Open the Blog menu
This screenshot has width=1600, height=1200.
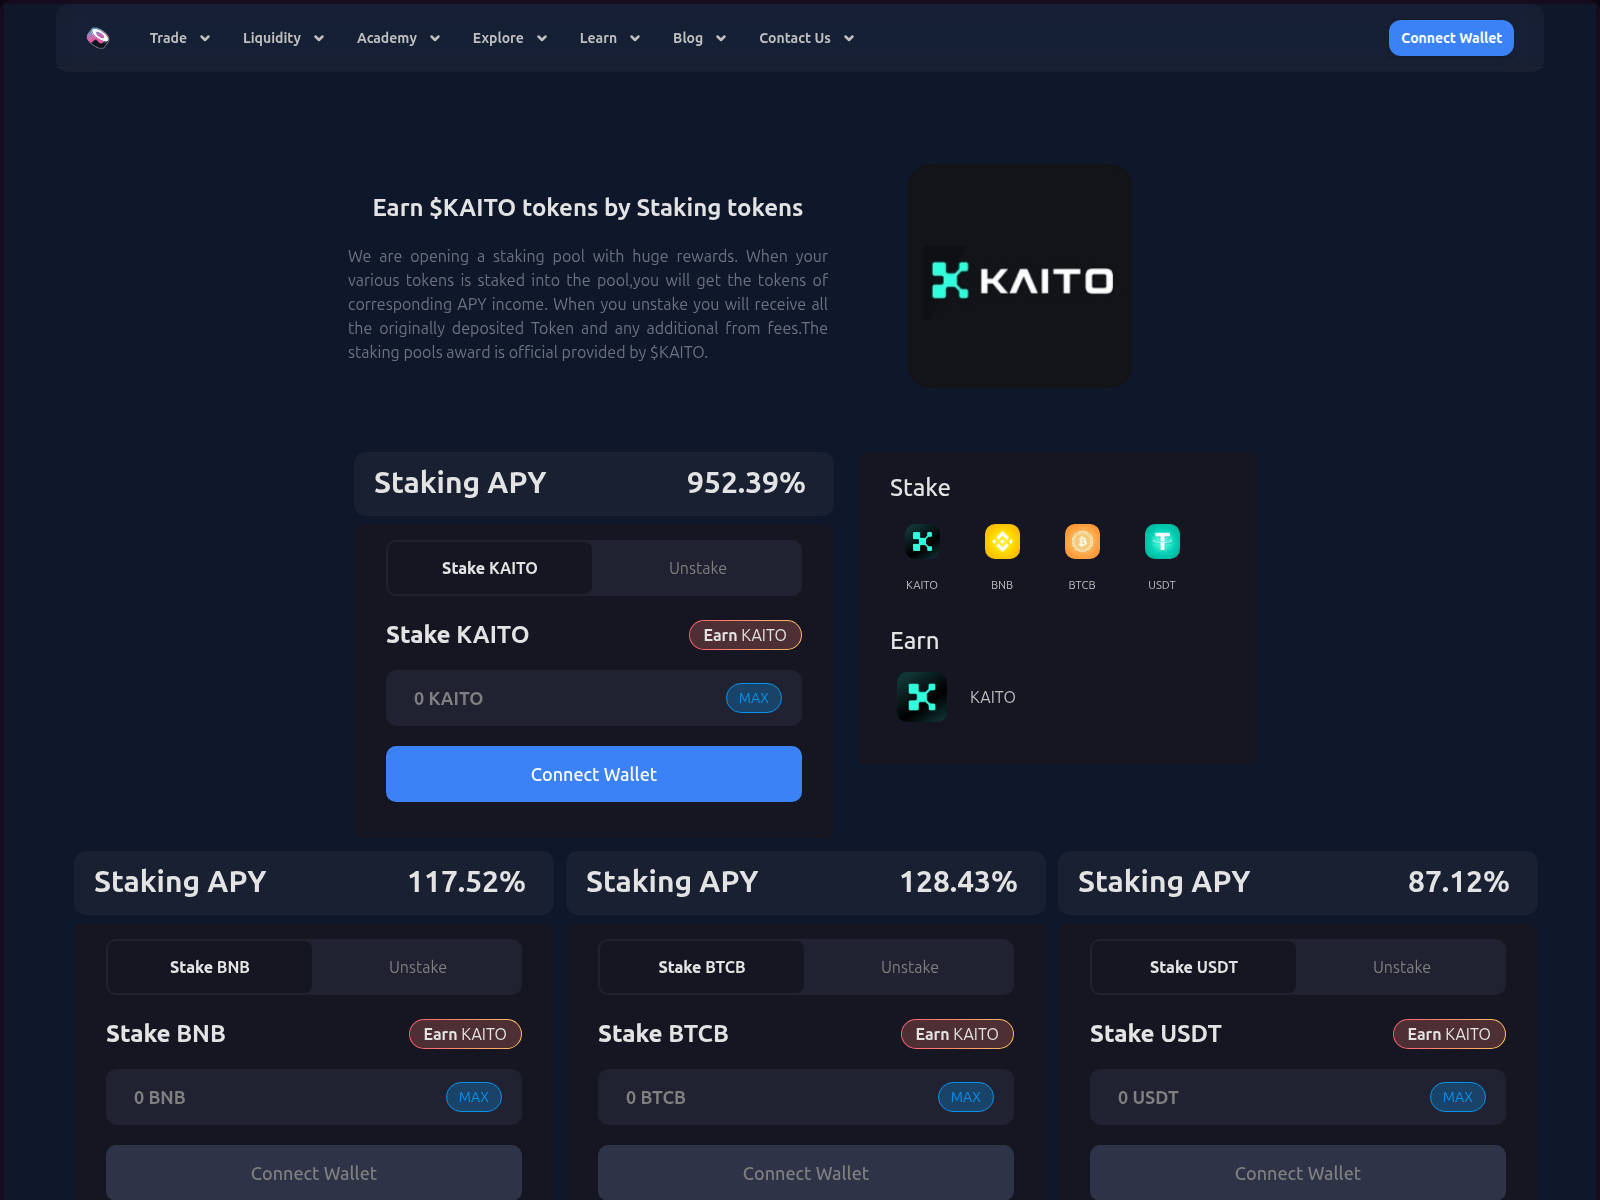tap(688, 38)
